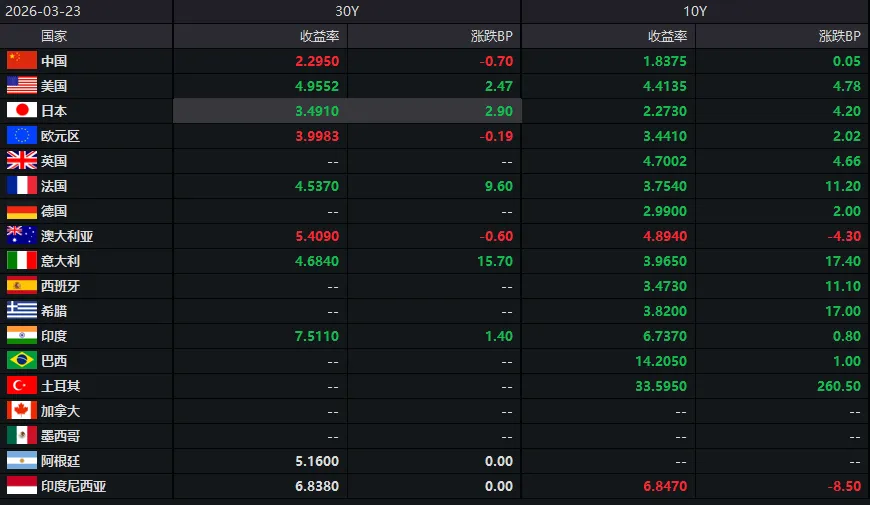This screenshot has width=870, height=505.
Task: Sort by 10Y 涨跌BP column header
Action: pos(839,36)
